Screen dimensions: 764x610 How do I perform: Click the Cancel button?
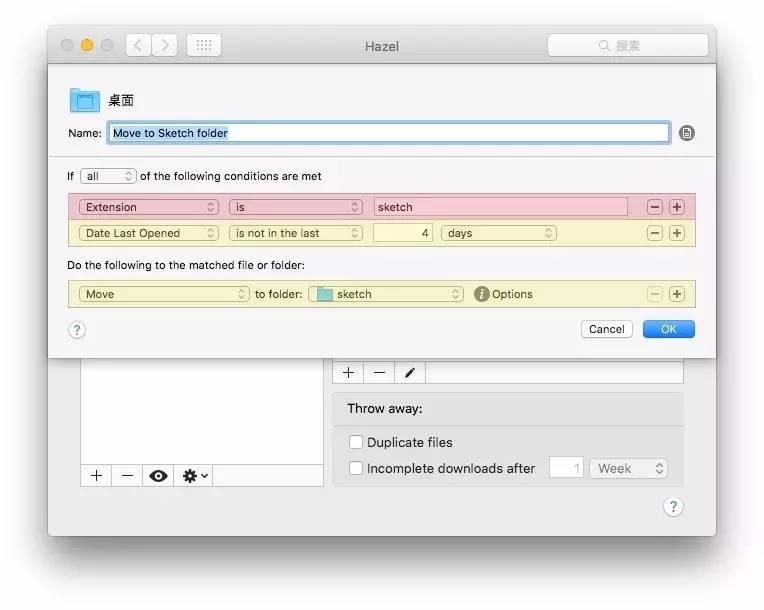607,329
